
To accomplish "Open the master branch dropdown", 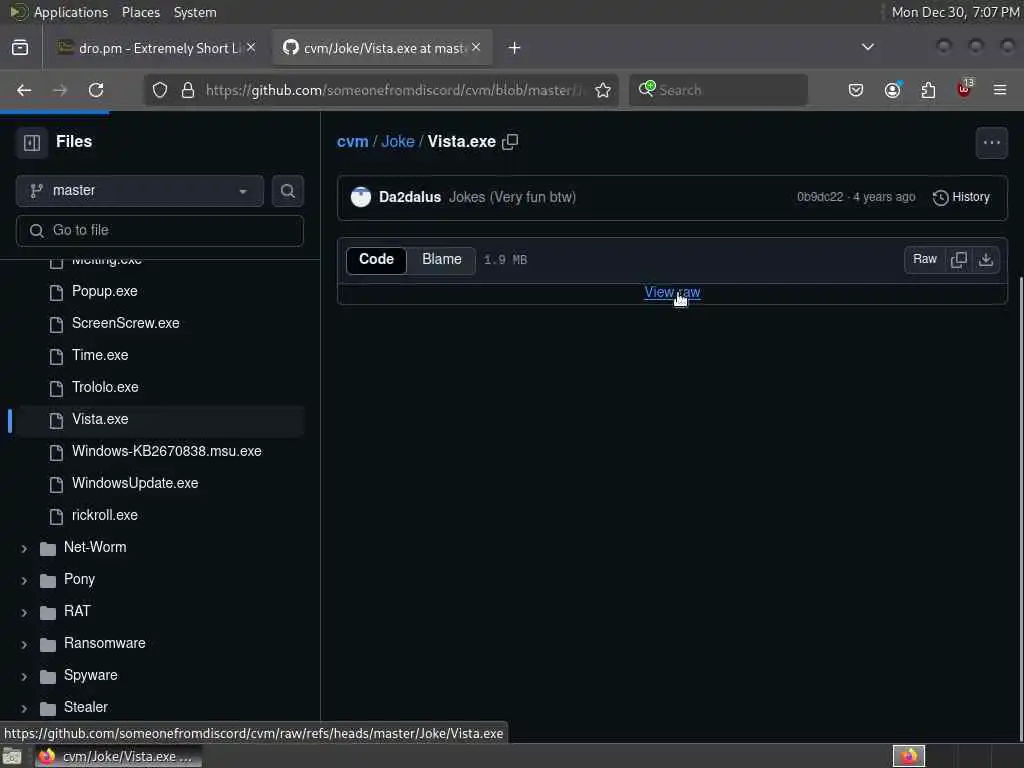I will pyautogui.click(x=140, y=191).
